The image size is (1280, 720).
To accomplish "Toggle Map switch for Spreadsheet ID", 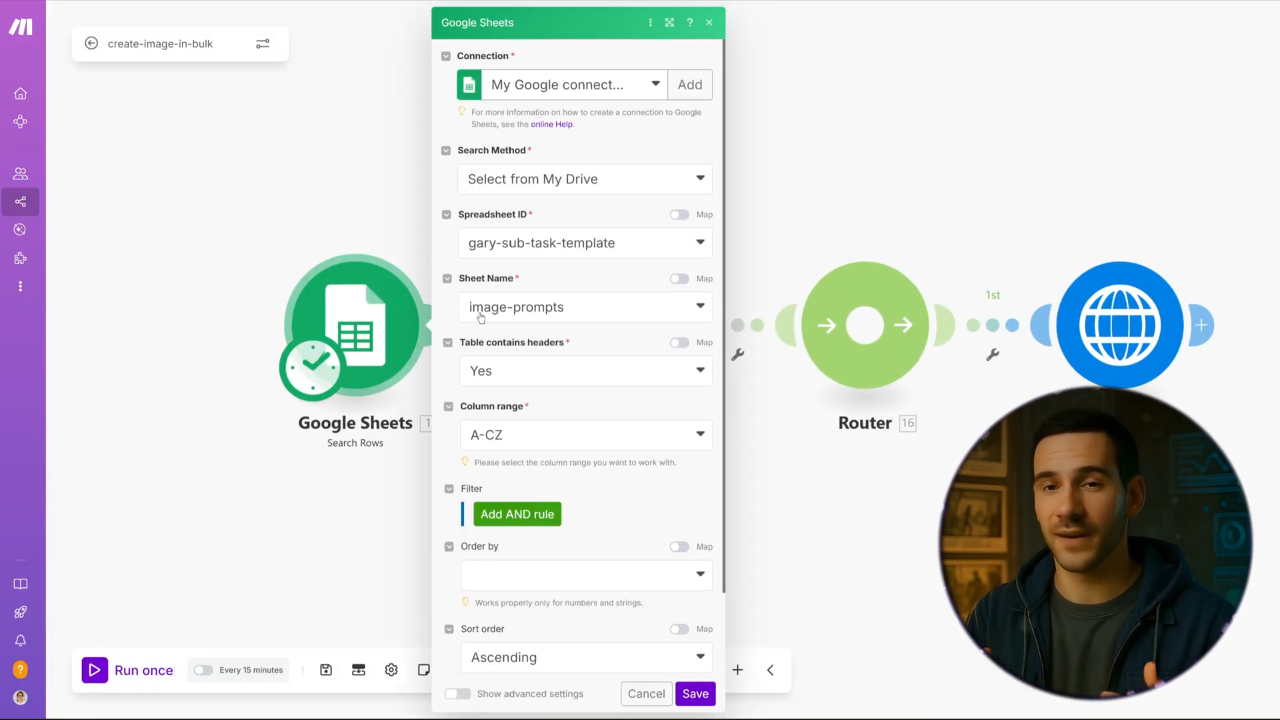I will click(x=680, y=214).
